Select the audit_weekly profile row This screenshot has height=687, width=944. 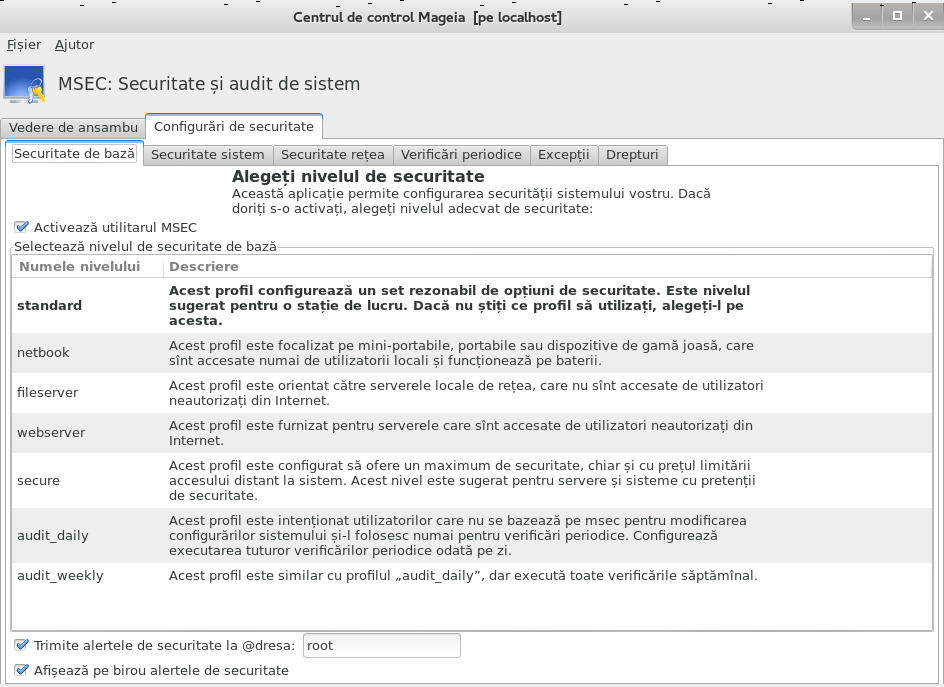click(471, 576)
